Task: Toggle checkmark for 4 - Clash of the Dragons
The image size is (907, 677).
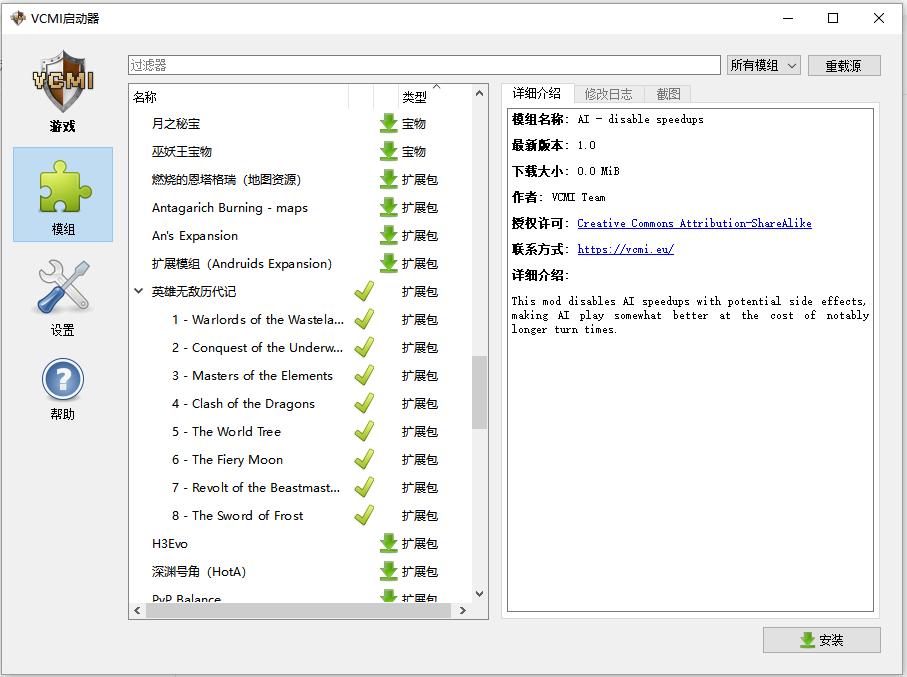Action: point(364,403)
